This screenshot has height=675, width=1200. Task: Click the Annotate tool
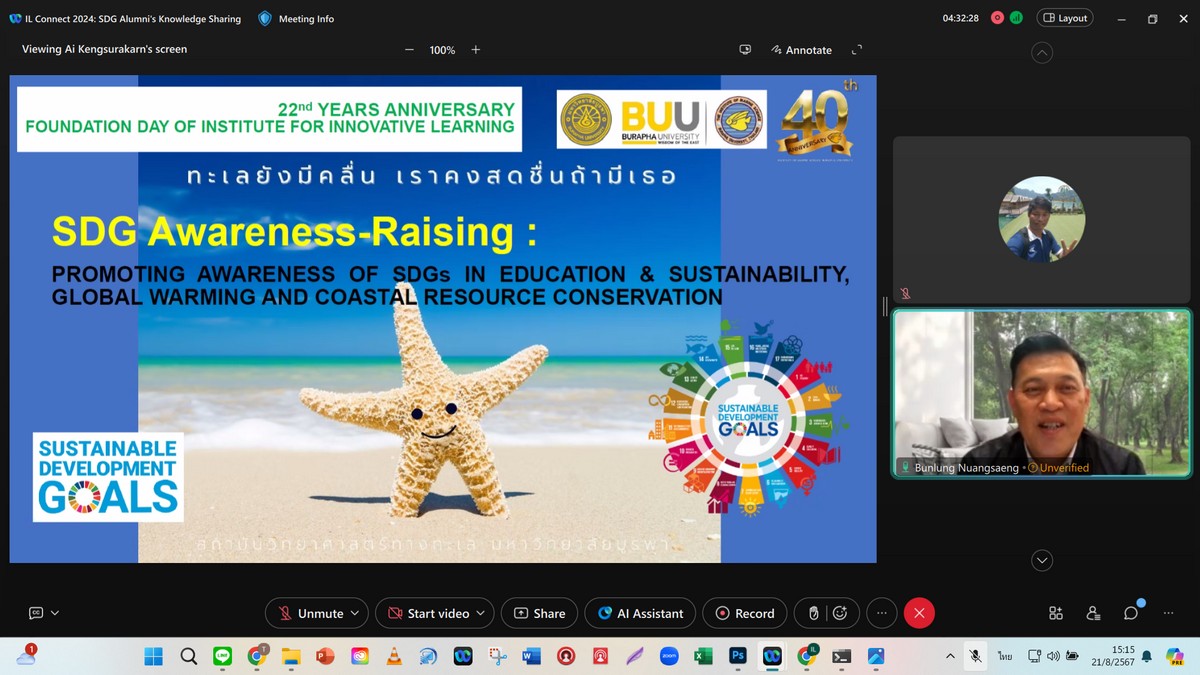(x=801, y=50)
